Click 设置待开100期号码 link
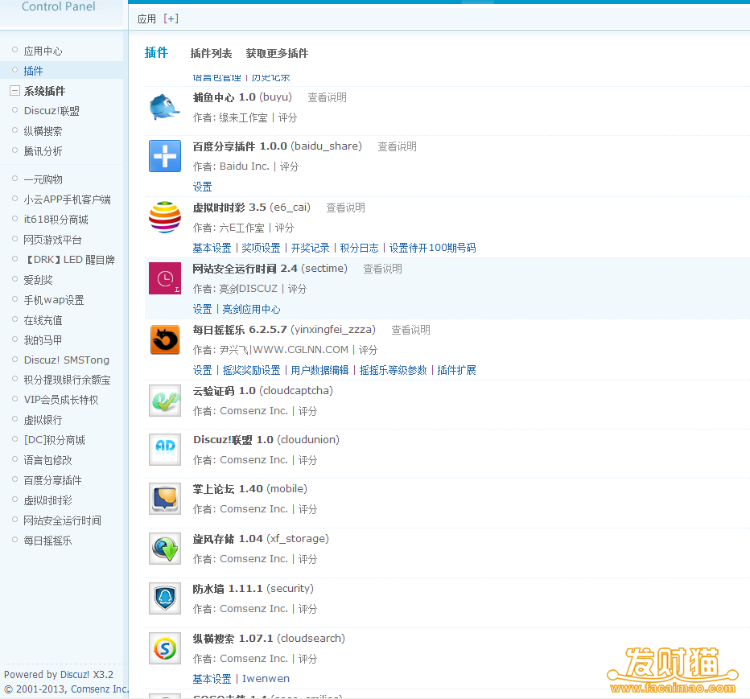Viewport: 750px width, 699px height. click(432, 248)
